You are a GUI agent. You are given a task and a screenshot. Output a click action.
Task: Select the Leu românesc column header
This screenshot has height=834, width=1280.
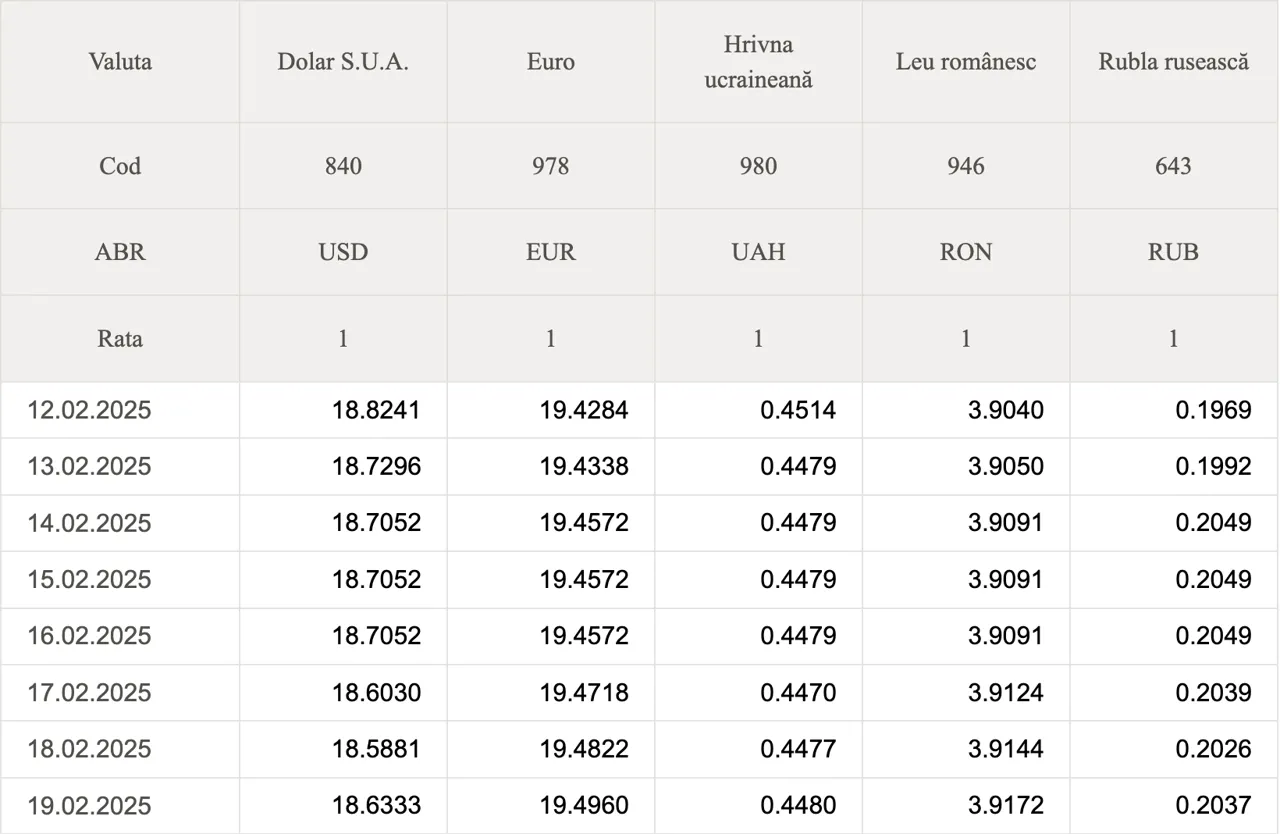point(966,62)
